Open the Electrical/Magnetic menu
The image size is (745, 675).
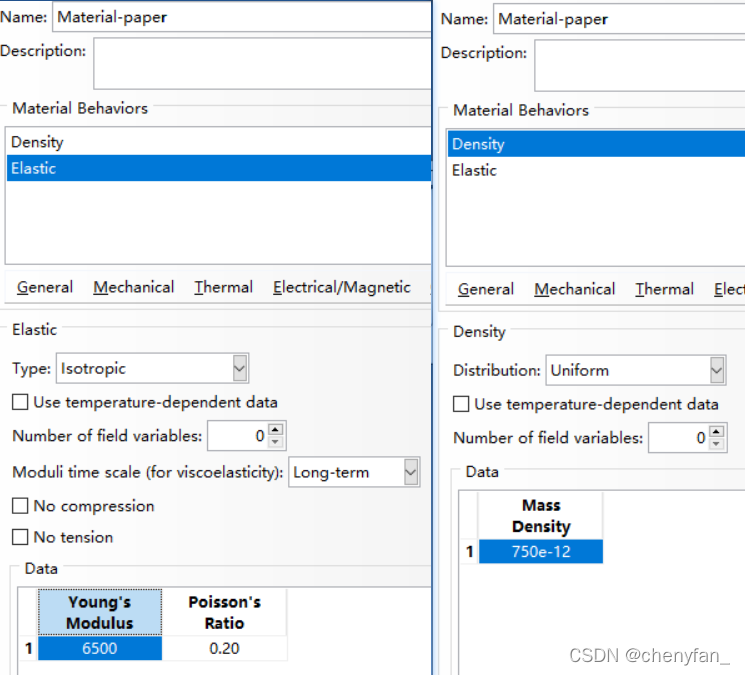pyautogui.click(x=341, y=288)
